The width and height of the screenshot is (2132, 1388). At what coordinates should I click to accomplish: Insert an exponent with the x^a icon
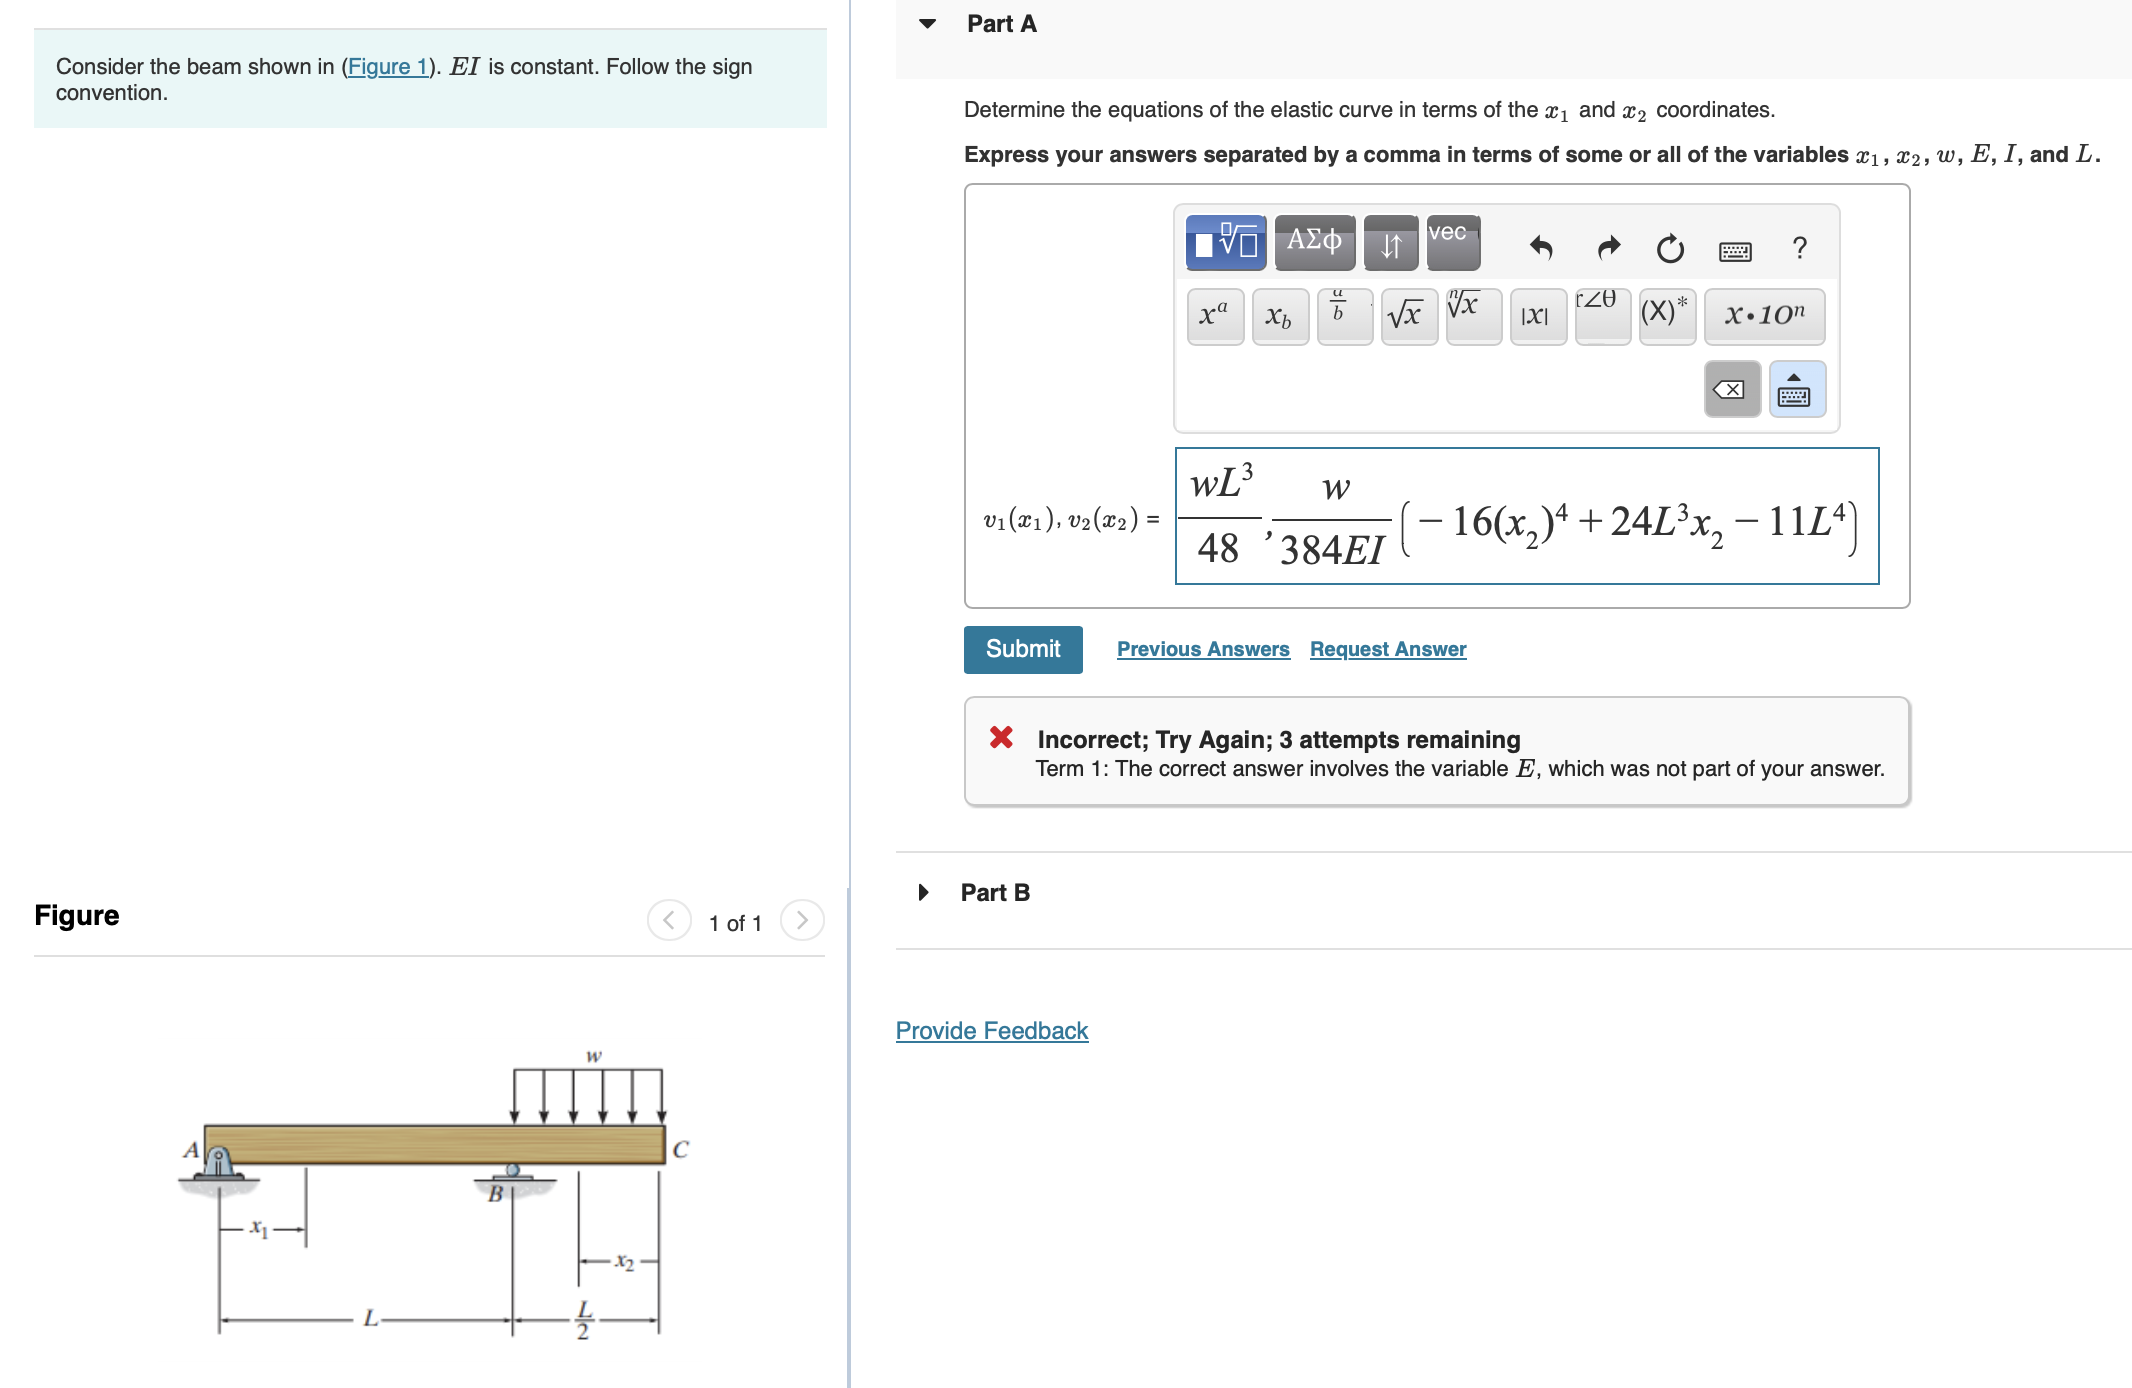[1214, 315]
